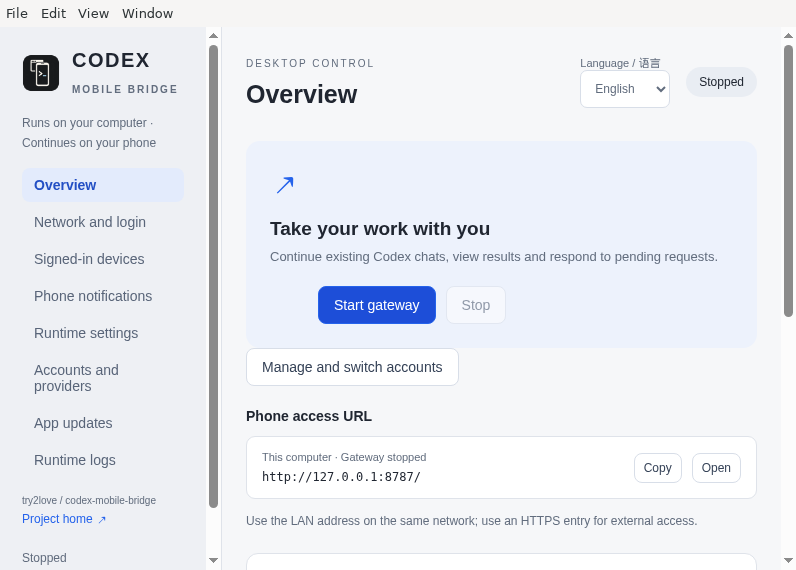
Task: Click the external arrow icon beside Project home
Action: pos(102,520)
